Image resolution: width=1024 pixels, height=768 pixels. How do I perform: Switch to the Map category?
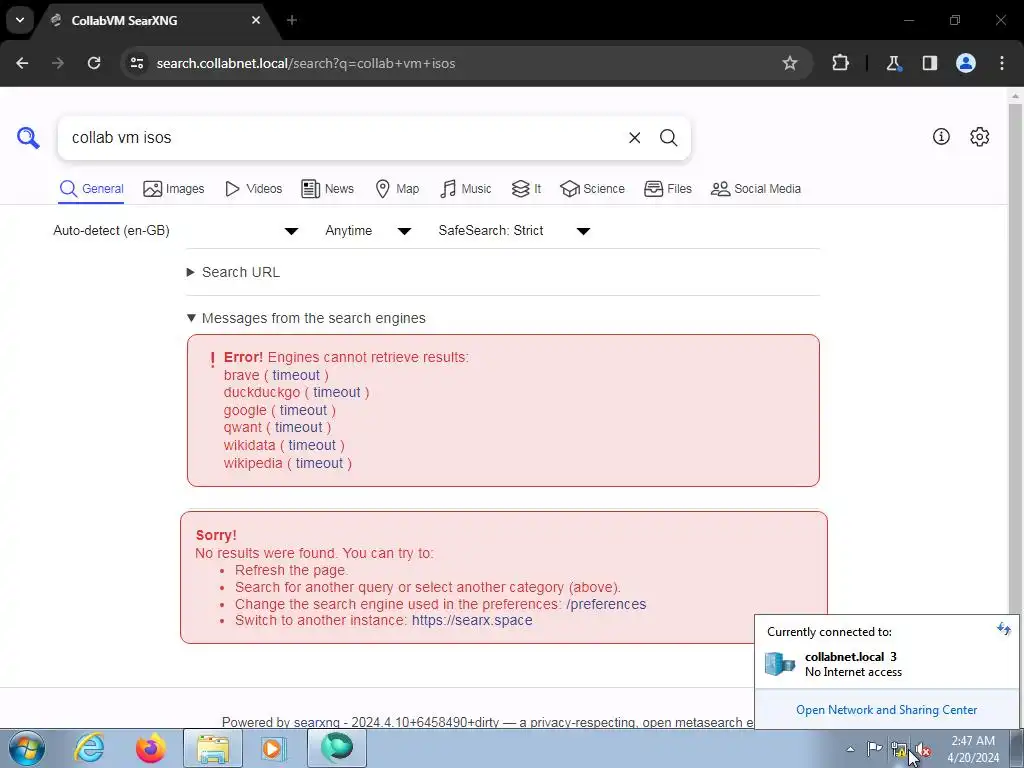pyautogui.click(x=397, y=189)
